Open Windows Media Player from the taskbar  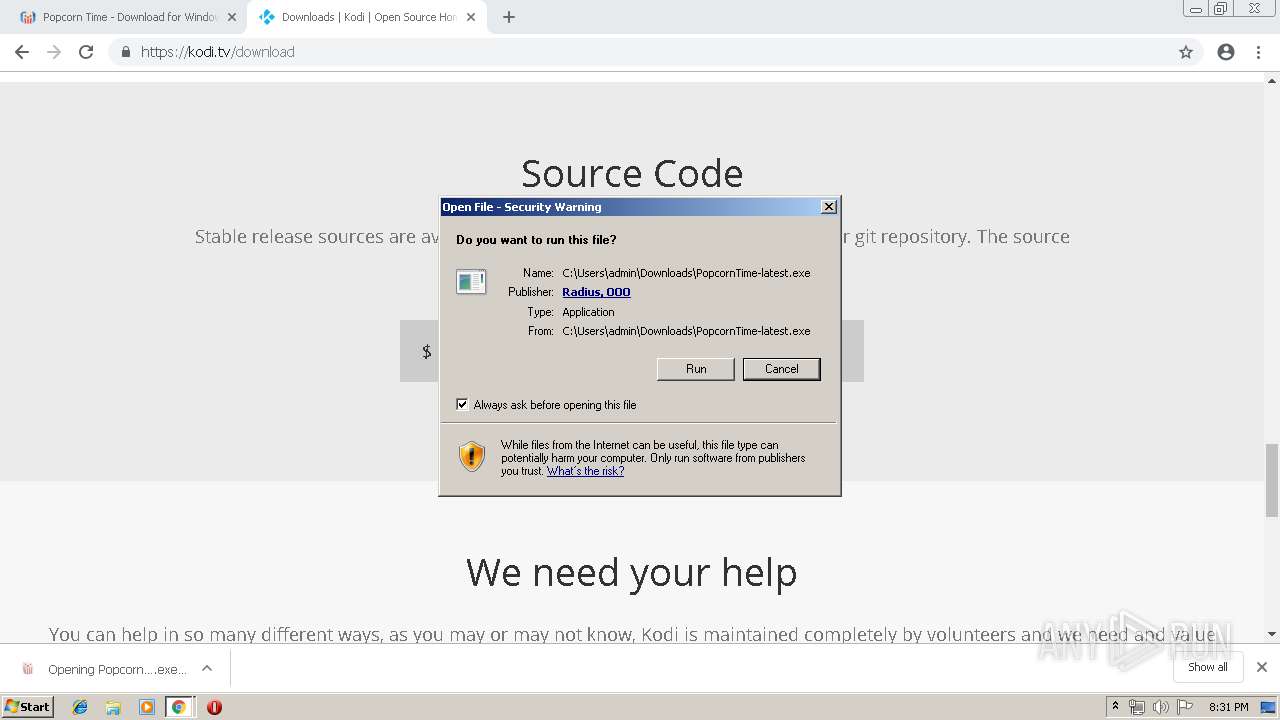click(x=147, y=707)
